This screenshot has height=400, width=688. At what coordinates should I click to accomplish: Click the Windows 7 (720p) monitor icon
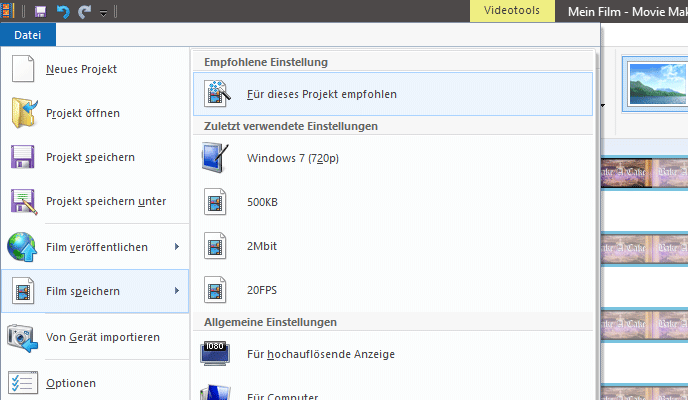pyautogui.click(x=216, y=158)
